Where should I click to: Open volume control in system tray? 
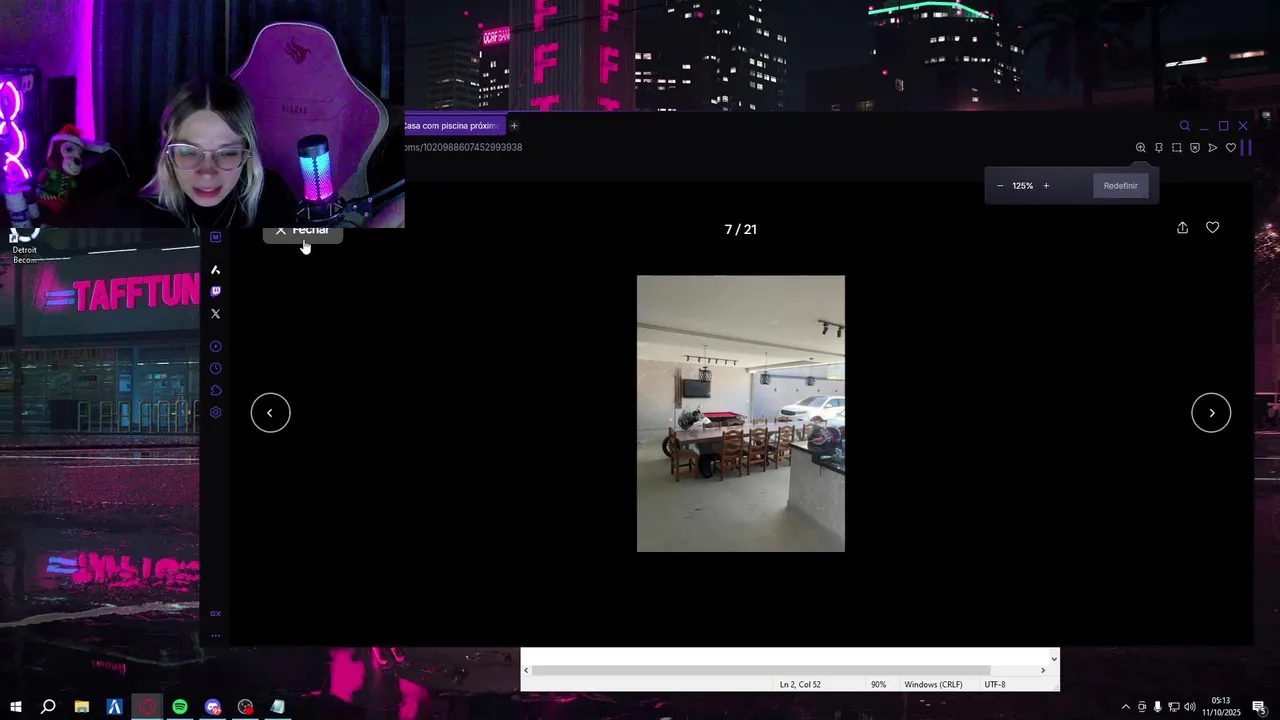1190,707
